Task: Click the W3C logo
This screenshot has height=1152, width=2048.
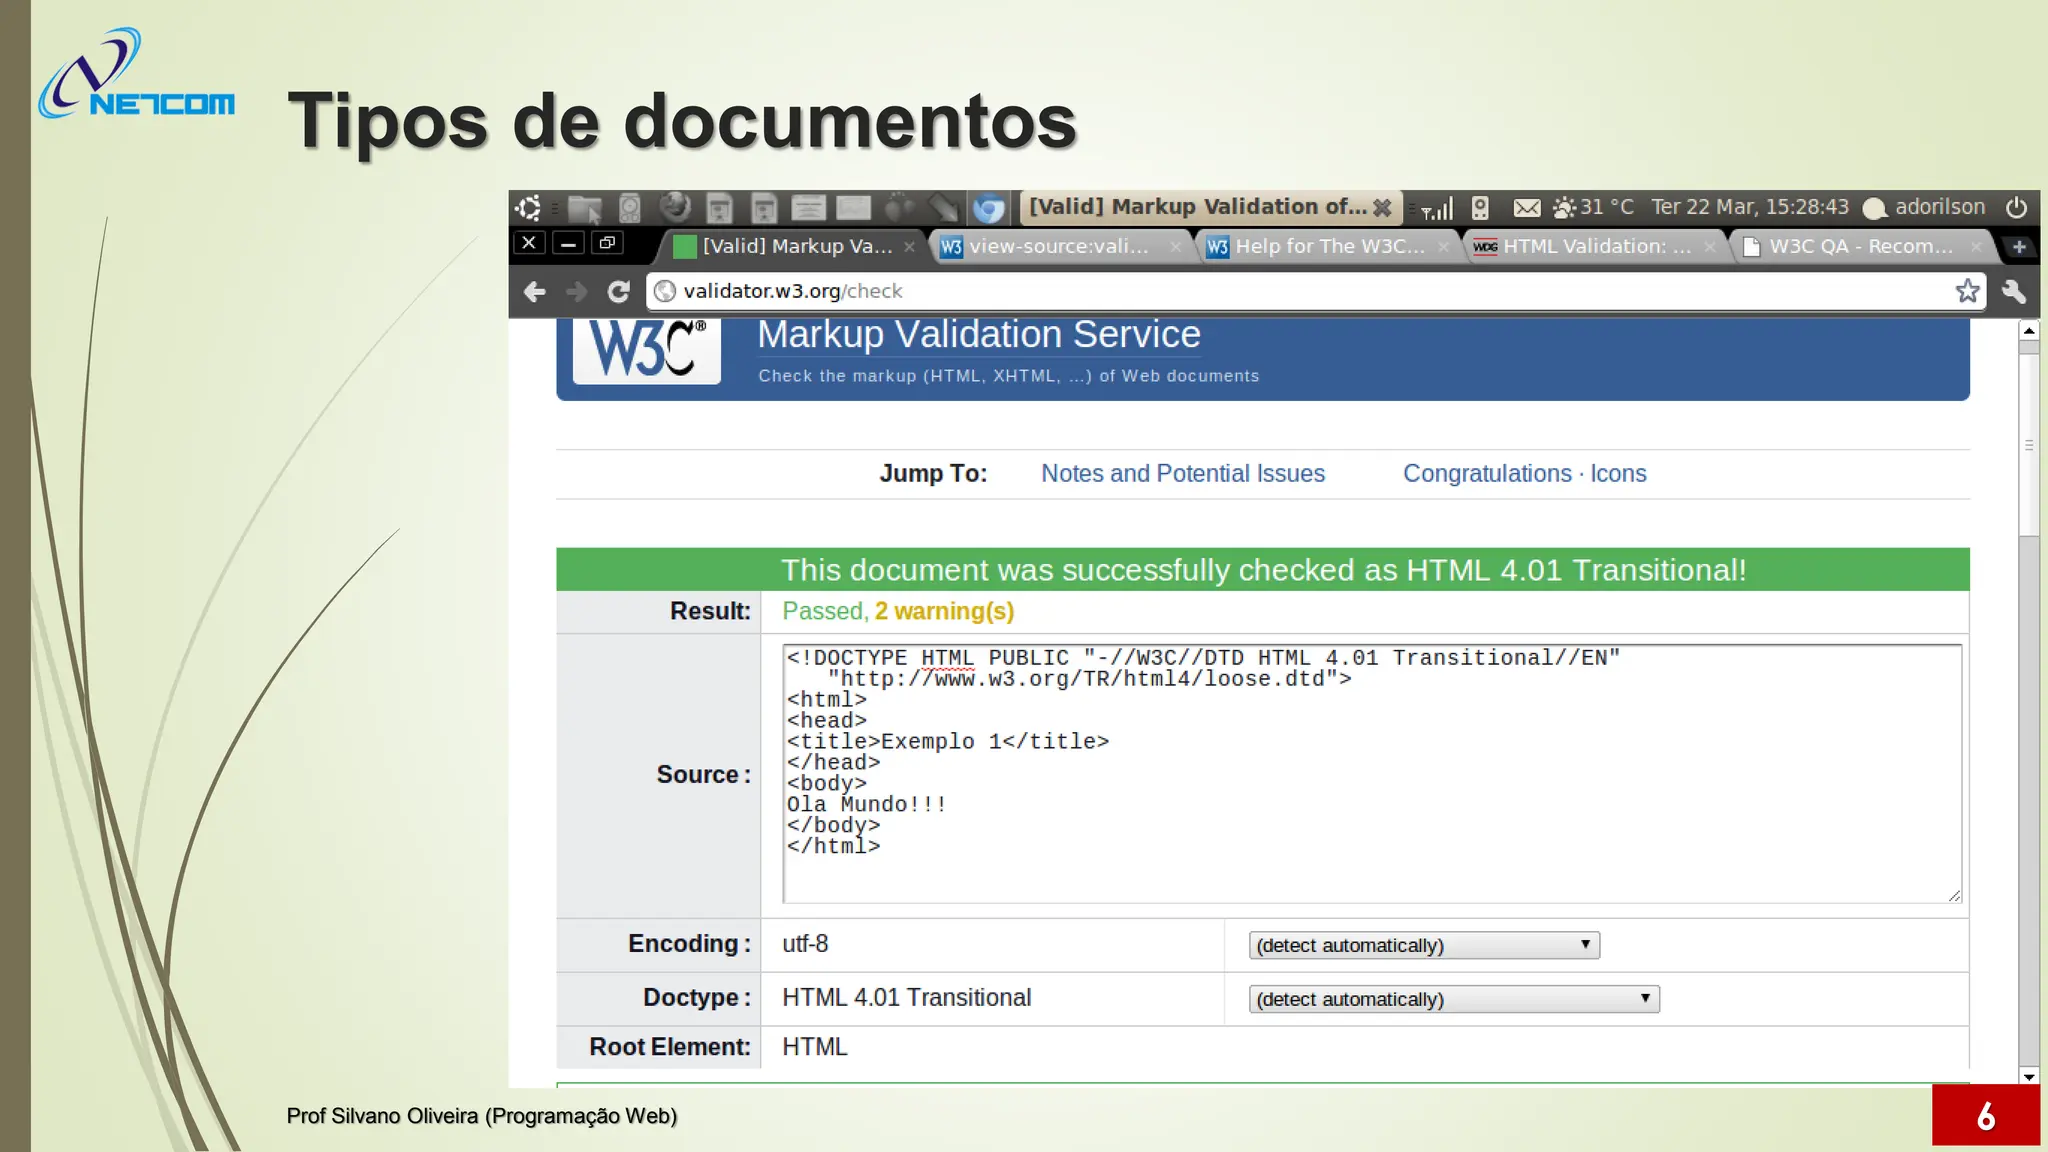Action: point(647,350)
